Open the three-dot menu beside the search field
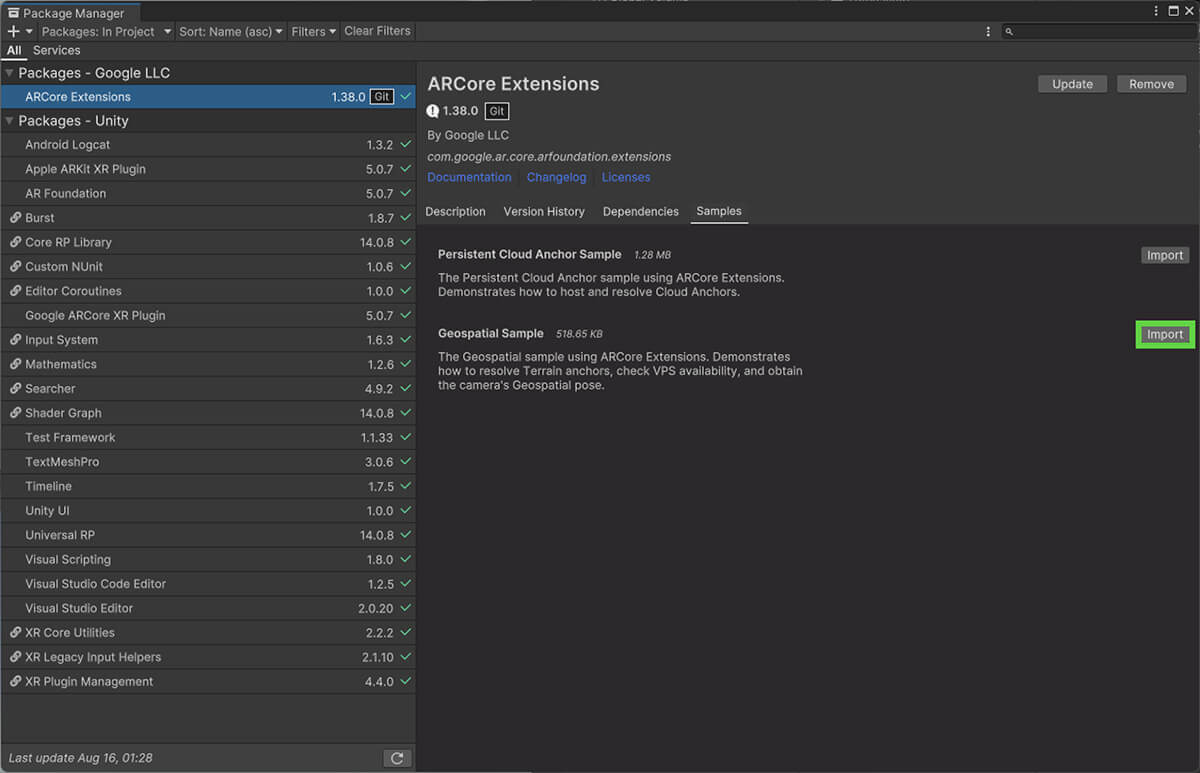The image size is (1200, 773). 989,31
